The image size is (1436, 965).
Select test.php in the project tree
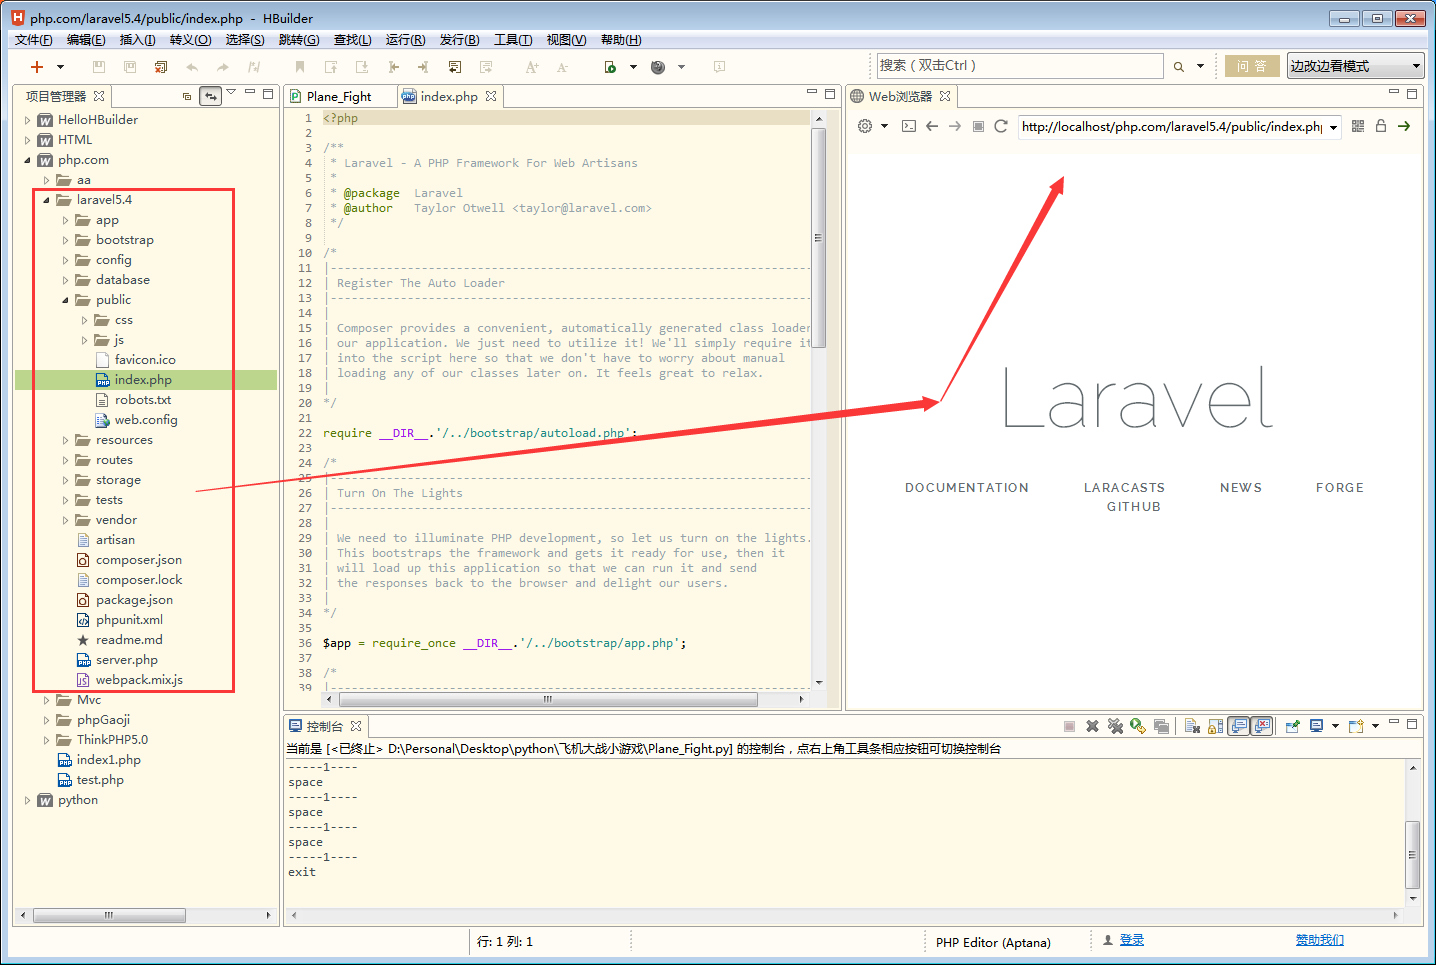pyautogui.click(x=100, y=780)
